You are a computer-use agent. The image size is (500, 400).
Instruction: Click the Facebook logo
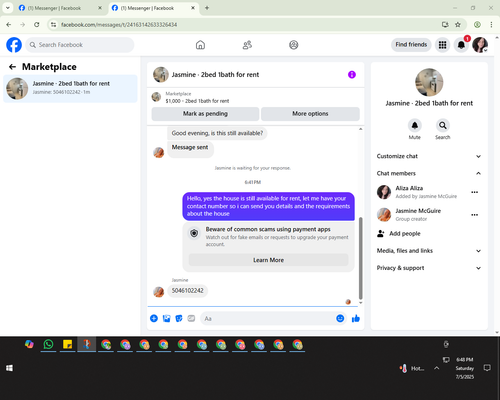tap(14, 45)
